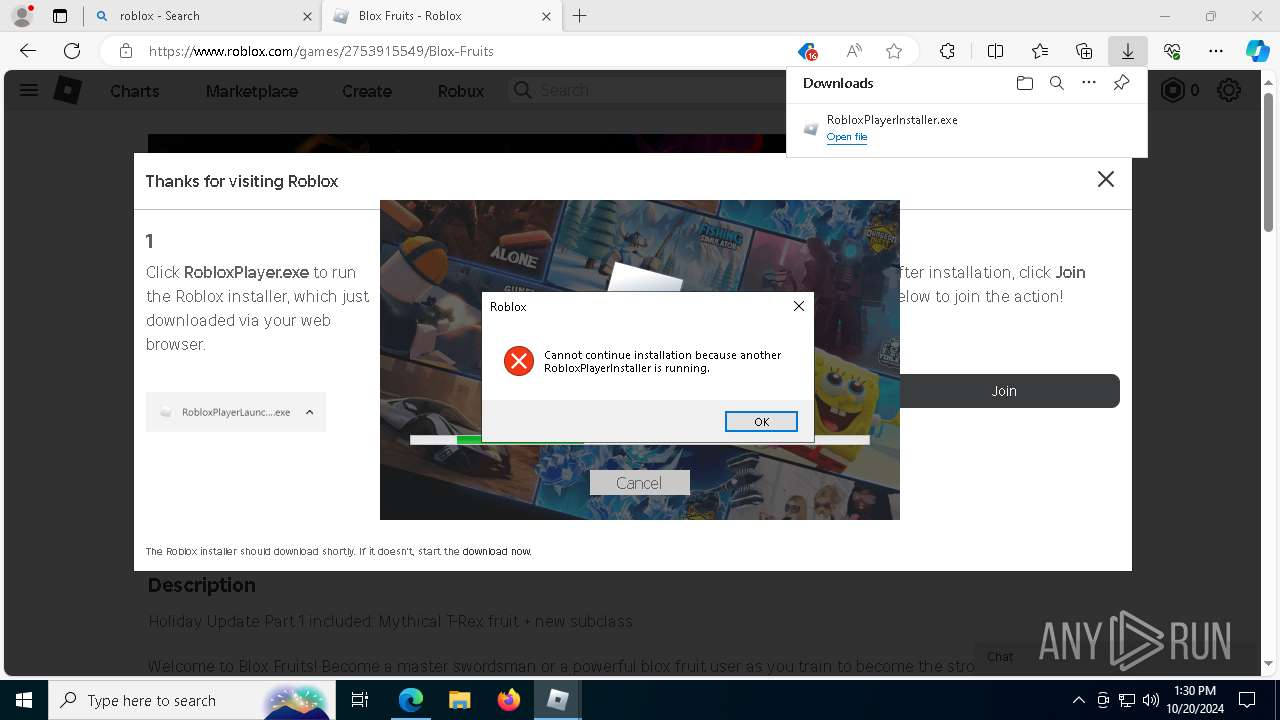Click the Robux balance icon
The height and width of the screenshot is (720, 1280).
click(1172, 90)
